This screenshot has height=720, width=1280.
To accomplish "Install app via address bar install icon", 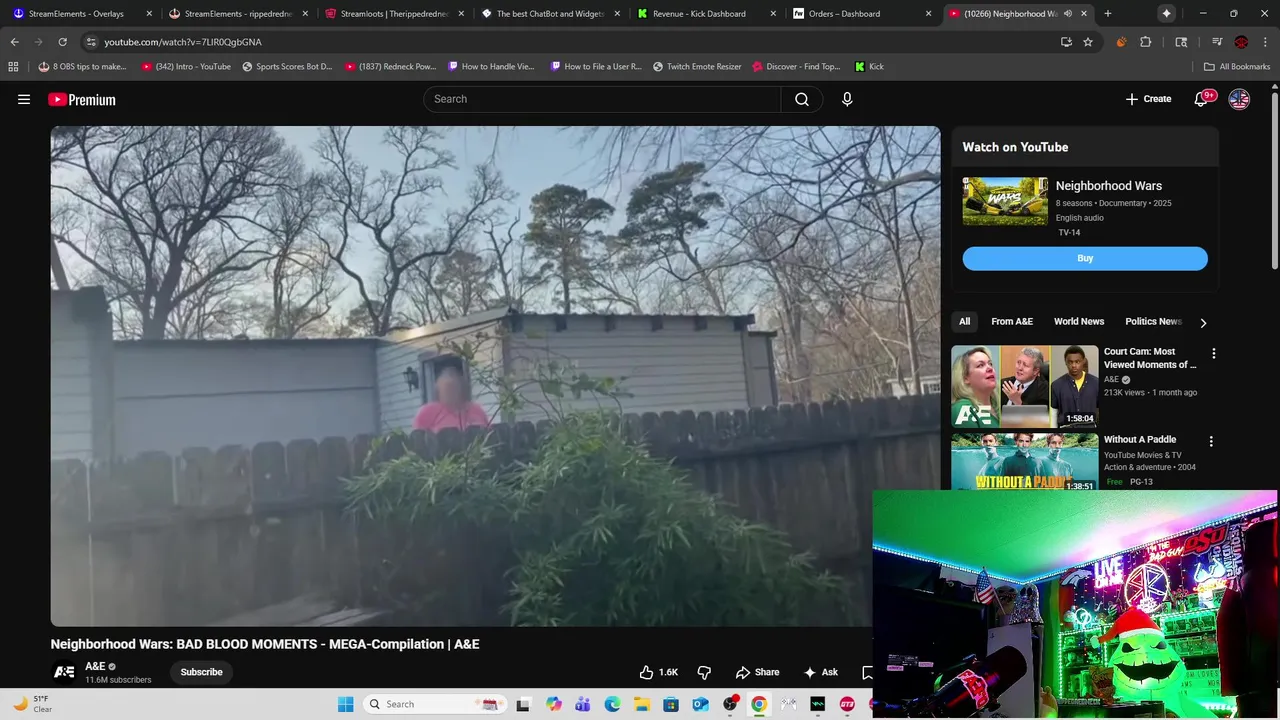I will pyautogui.click(x=1066, y=42).
